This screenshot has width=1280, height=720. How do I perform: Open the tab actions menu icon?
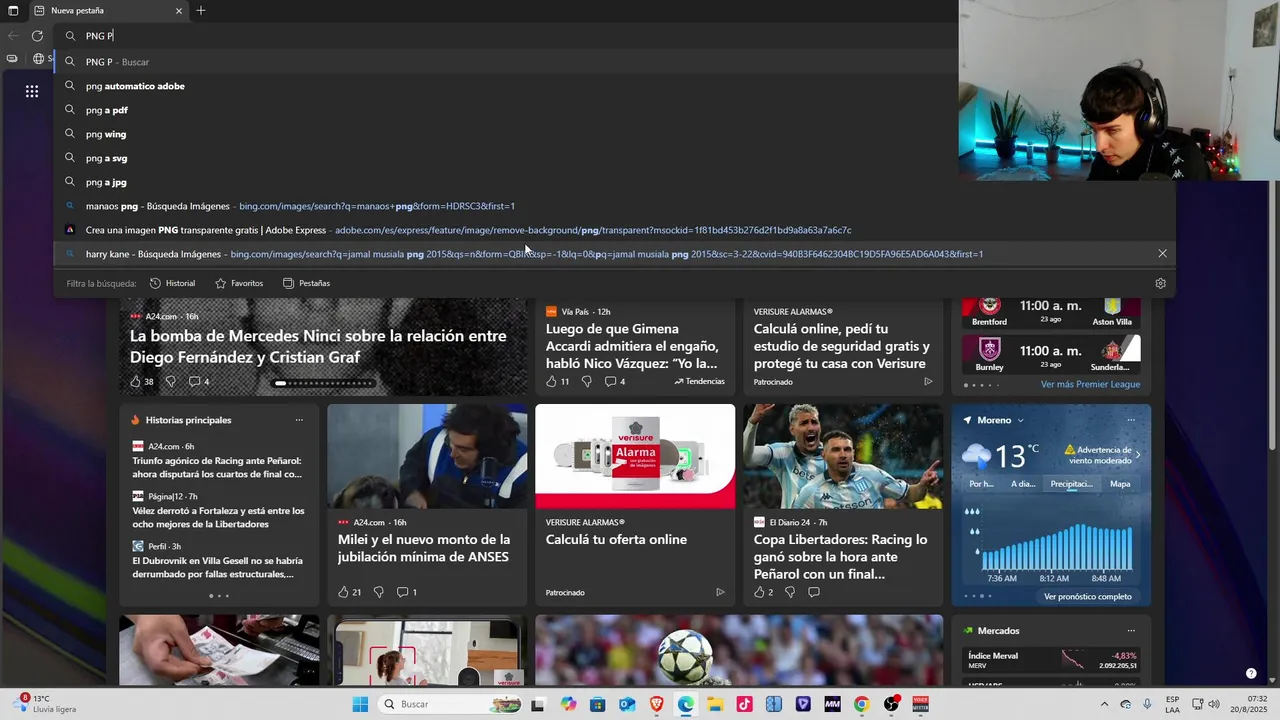[13, 10]
